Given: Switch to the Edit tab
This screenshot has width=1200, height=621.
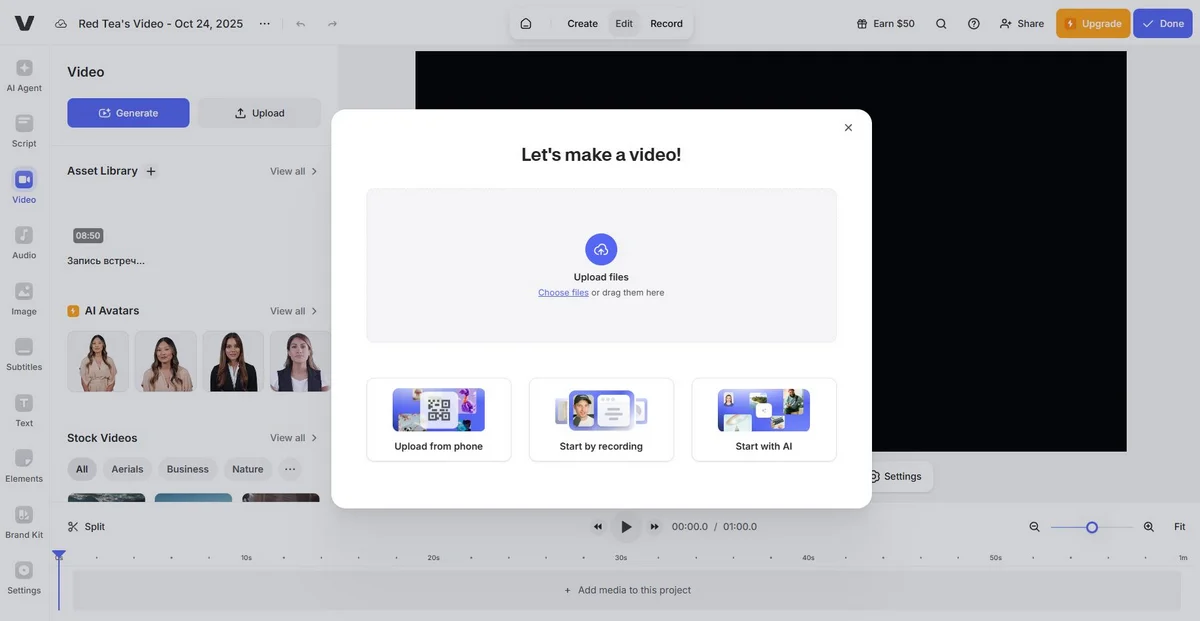Looking at the screenshot, I should point(624,23).
